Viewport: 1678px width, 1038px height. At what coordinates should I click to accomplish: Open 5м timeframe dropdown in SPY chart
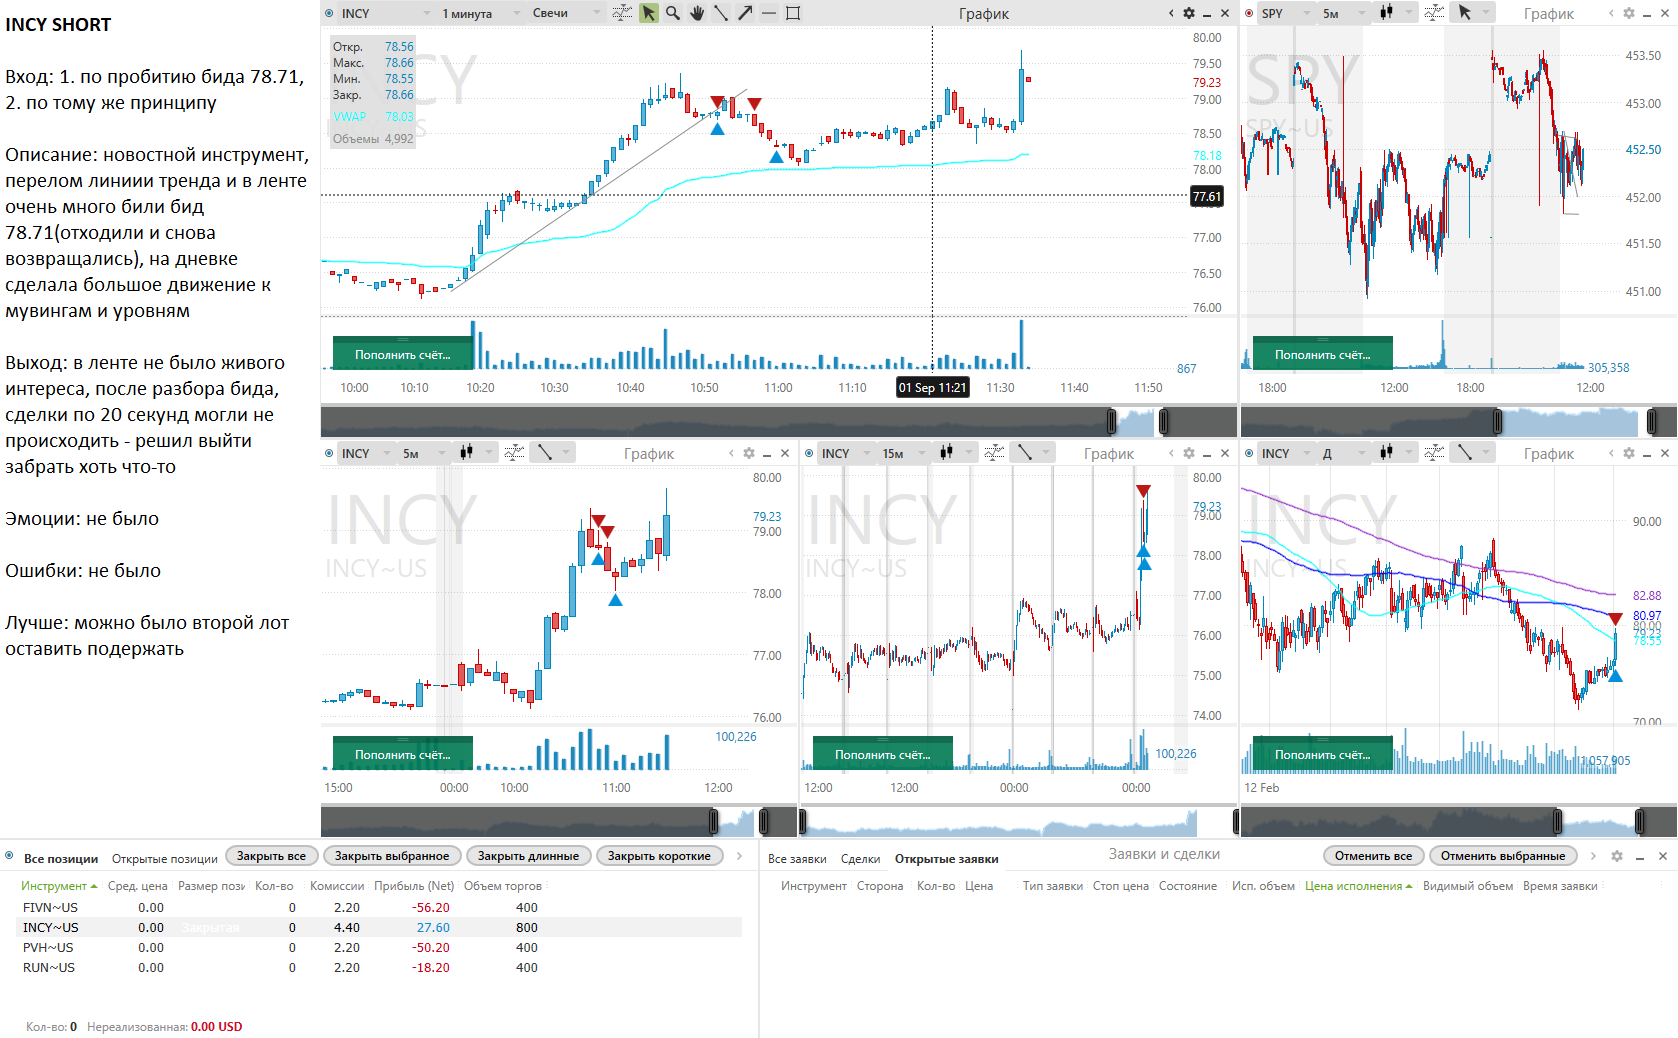pos(1342,13)
